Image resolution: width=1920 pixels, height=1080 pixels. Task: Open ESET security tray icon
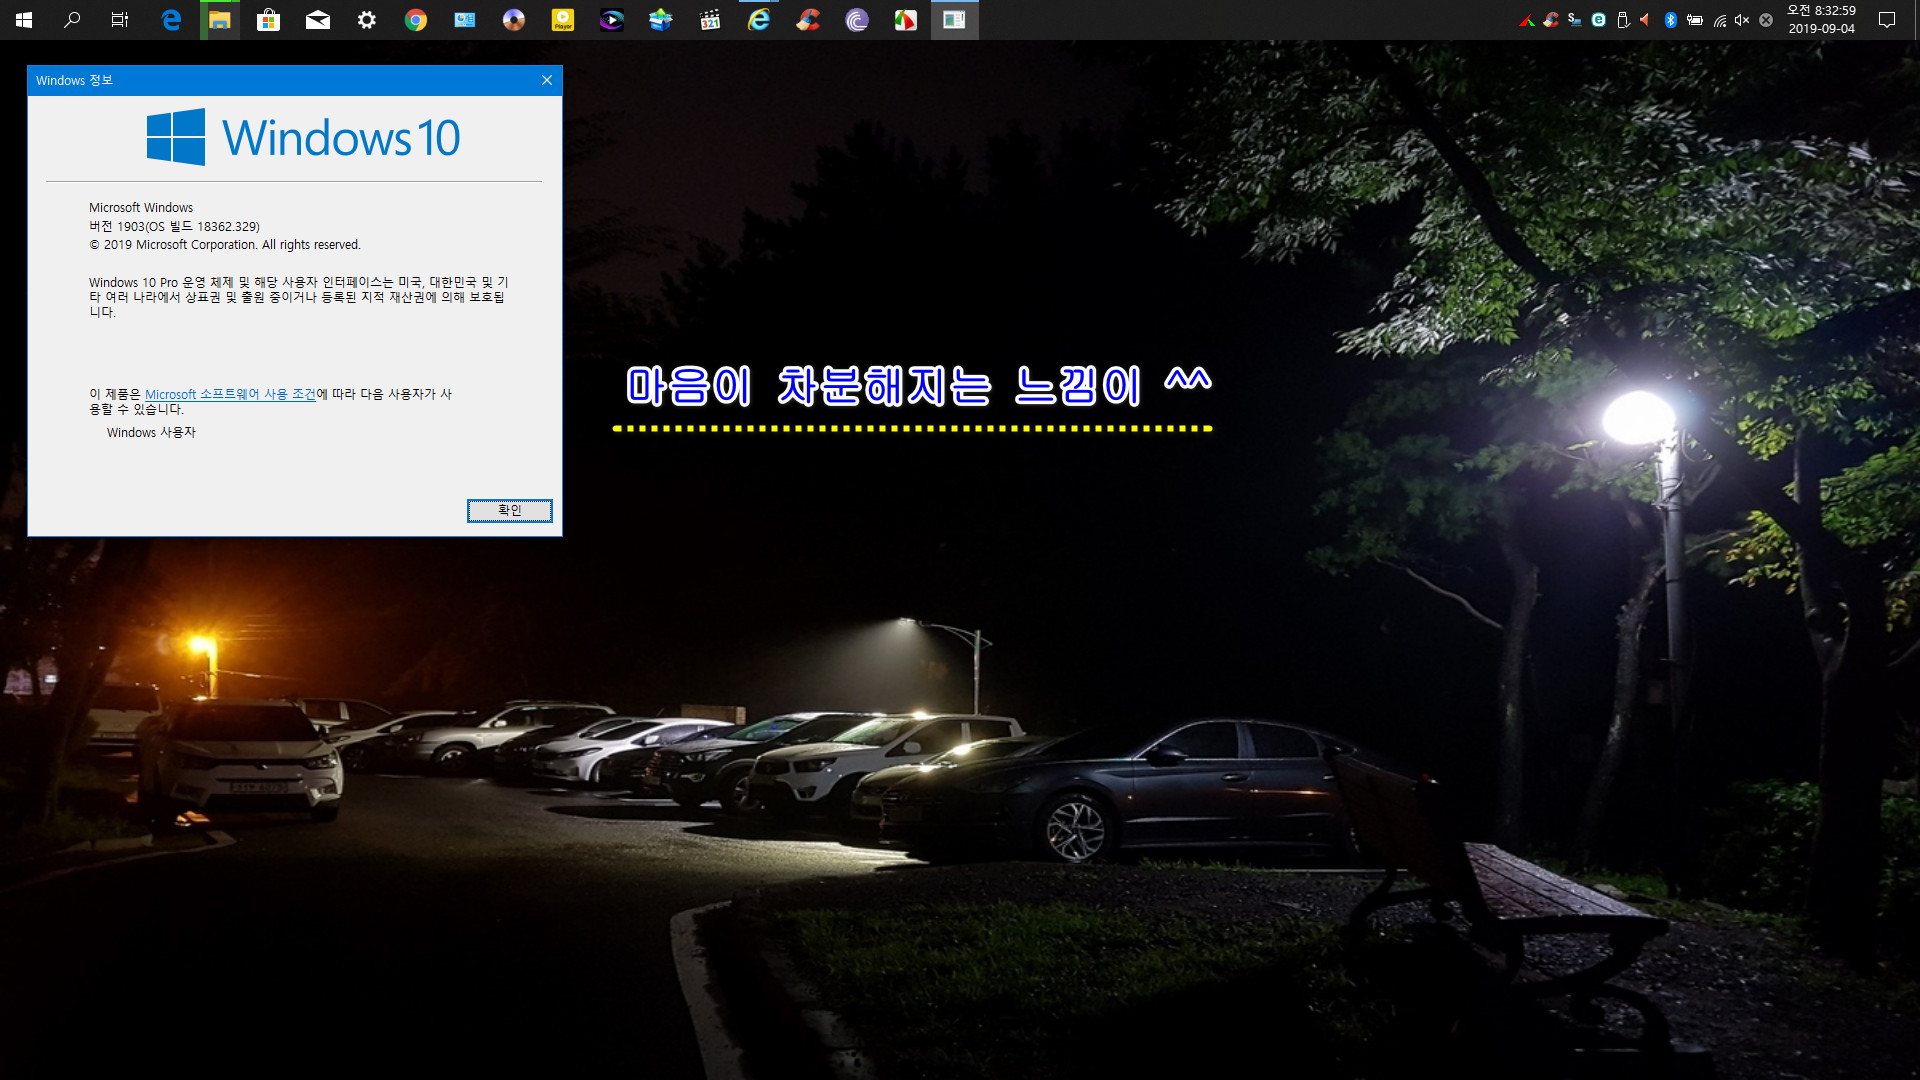point(1599,20)
